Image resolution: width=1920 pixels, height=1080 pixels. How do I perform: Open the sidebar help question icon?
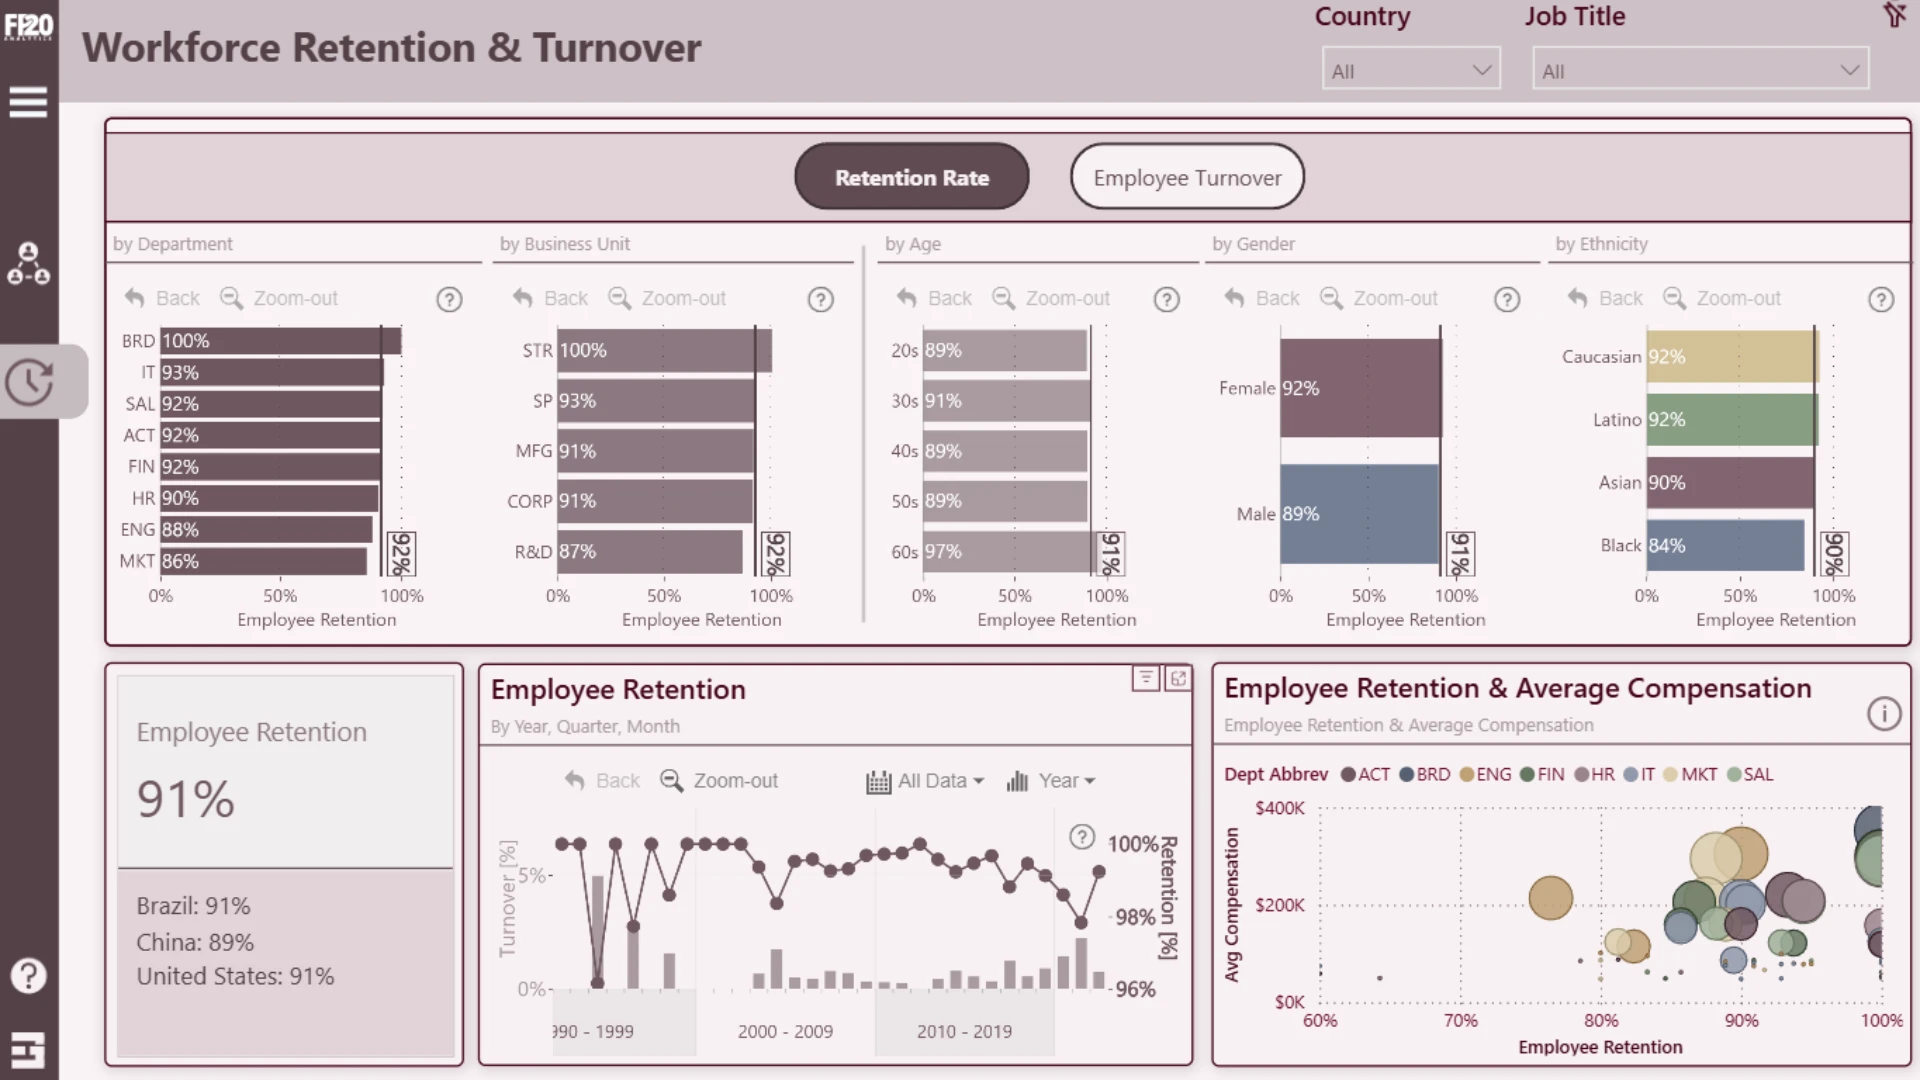tap(28, 975)
